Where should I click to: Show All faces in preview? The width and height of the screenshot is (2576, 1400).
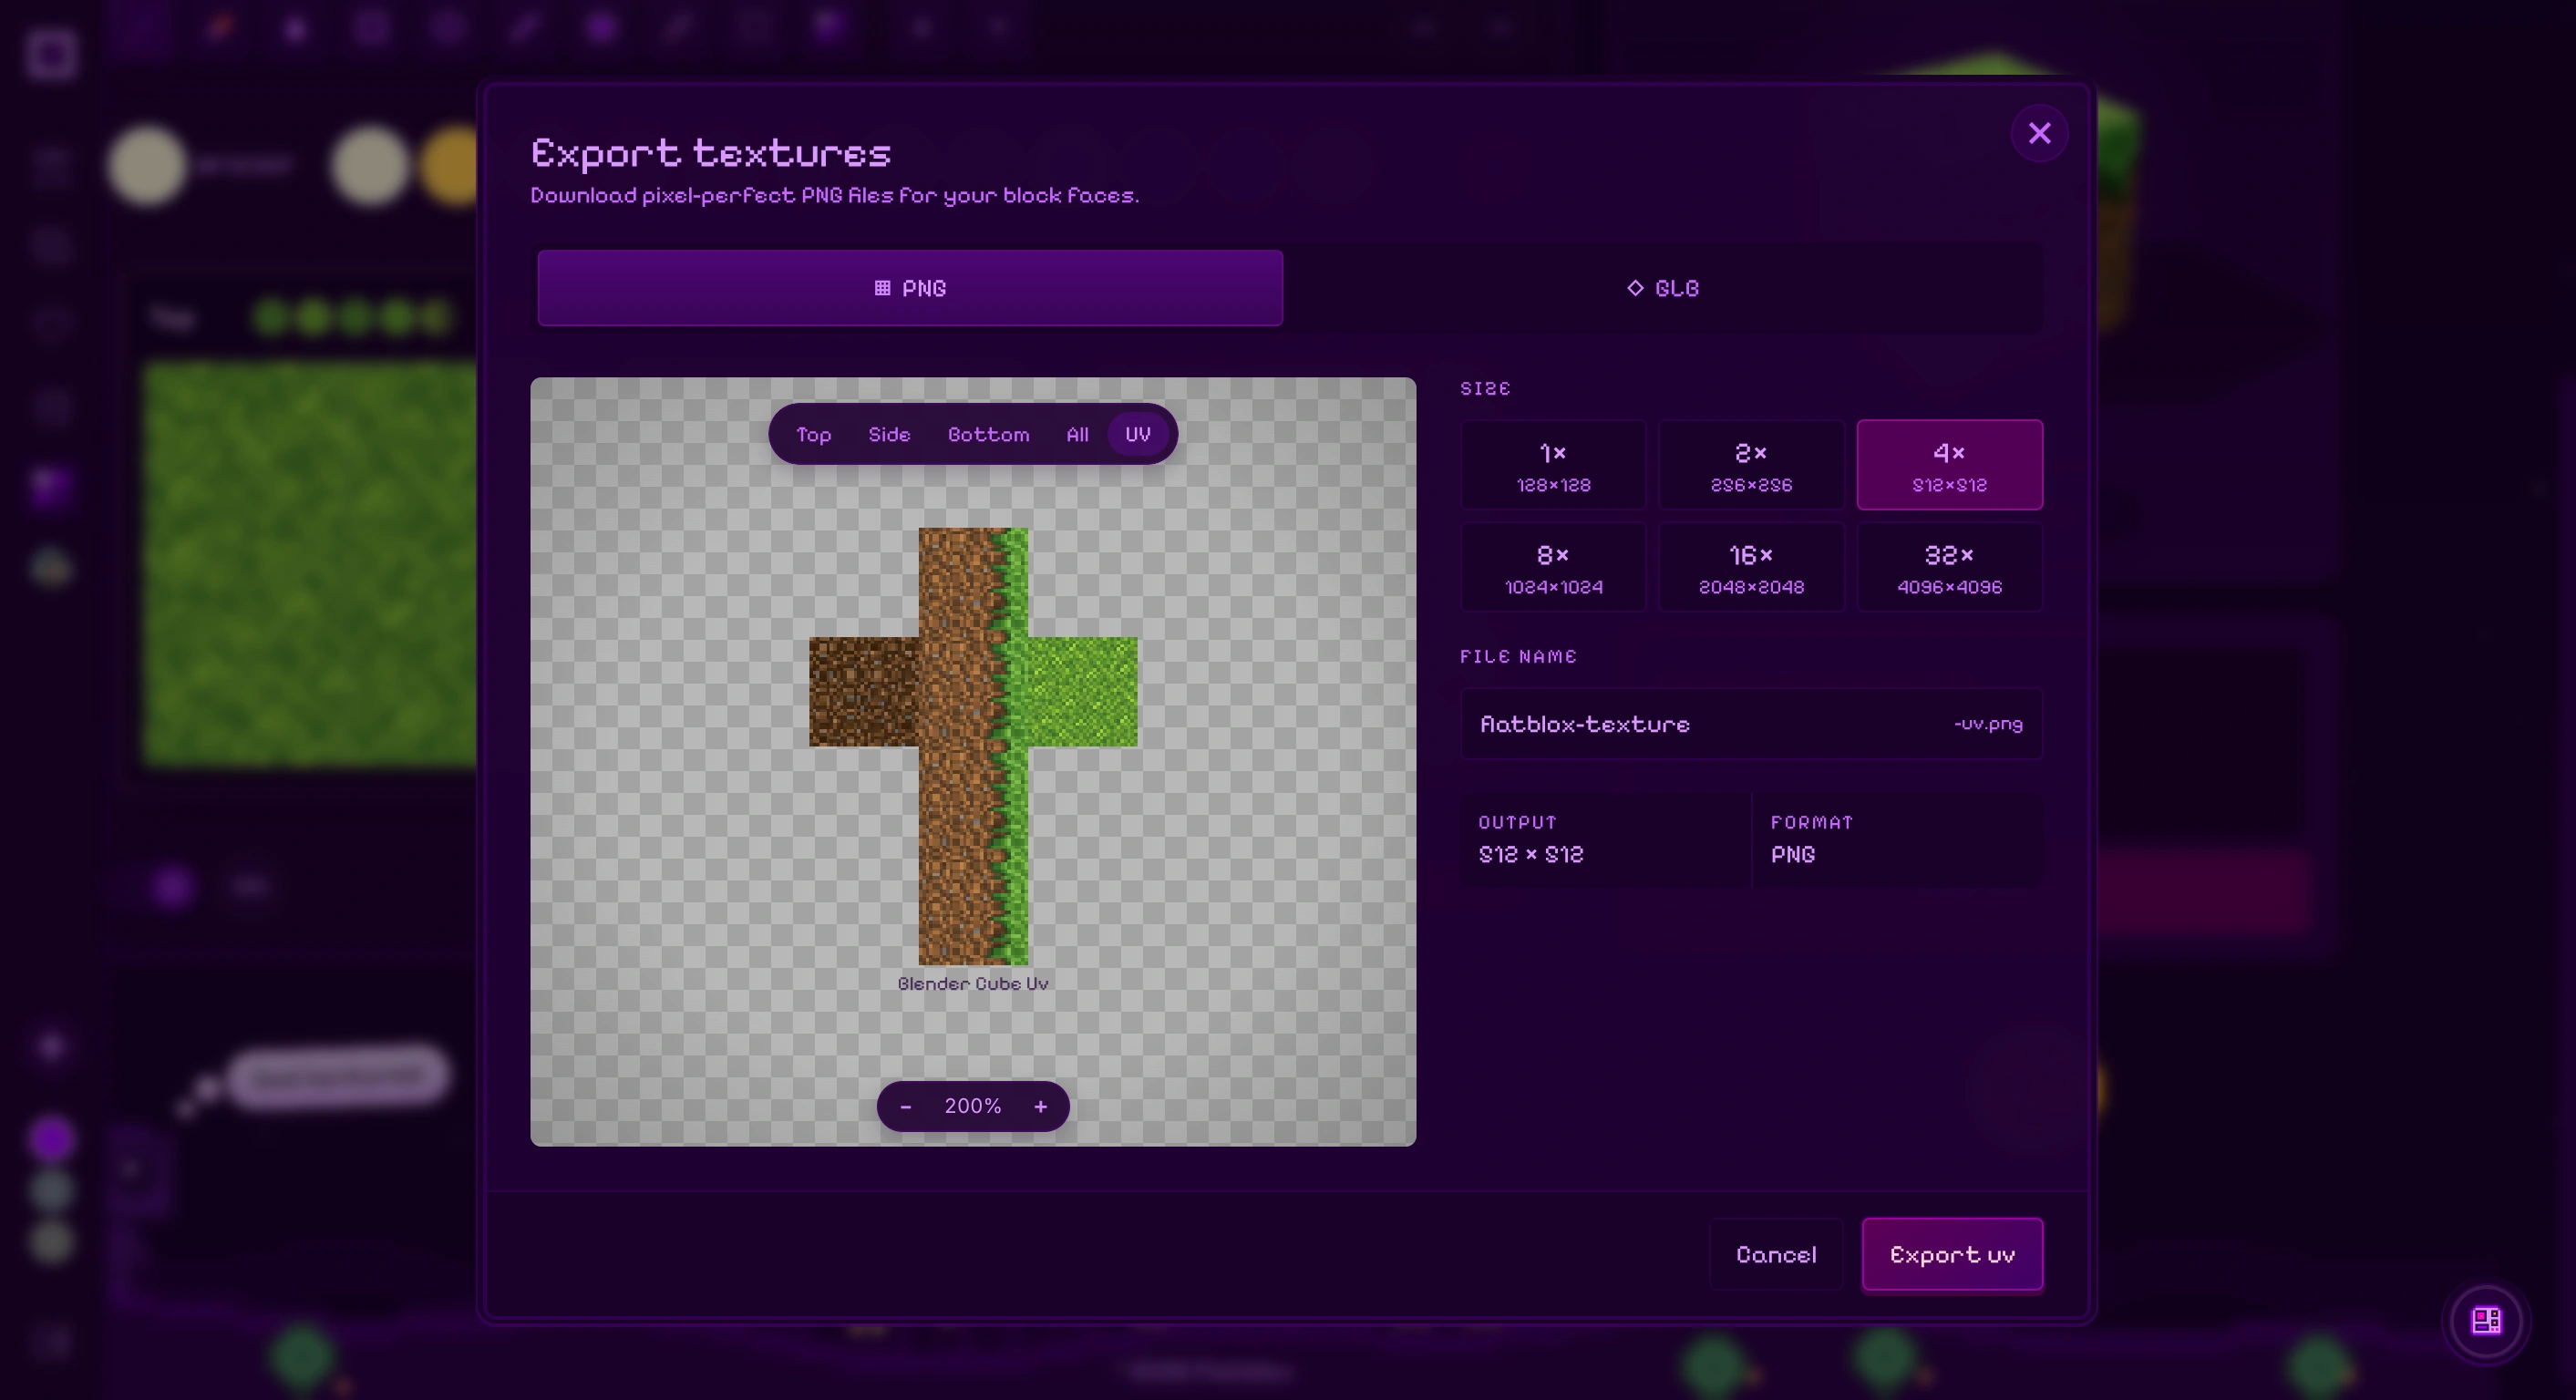click(x=1077, y=434)
